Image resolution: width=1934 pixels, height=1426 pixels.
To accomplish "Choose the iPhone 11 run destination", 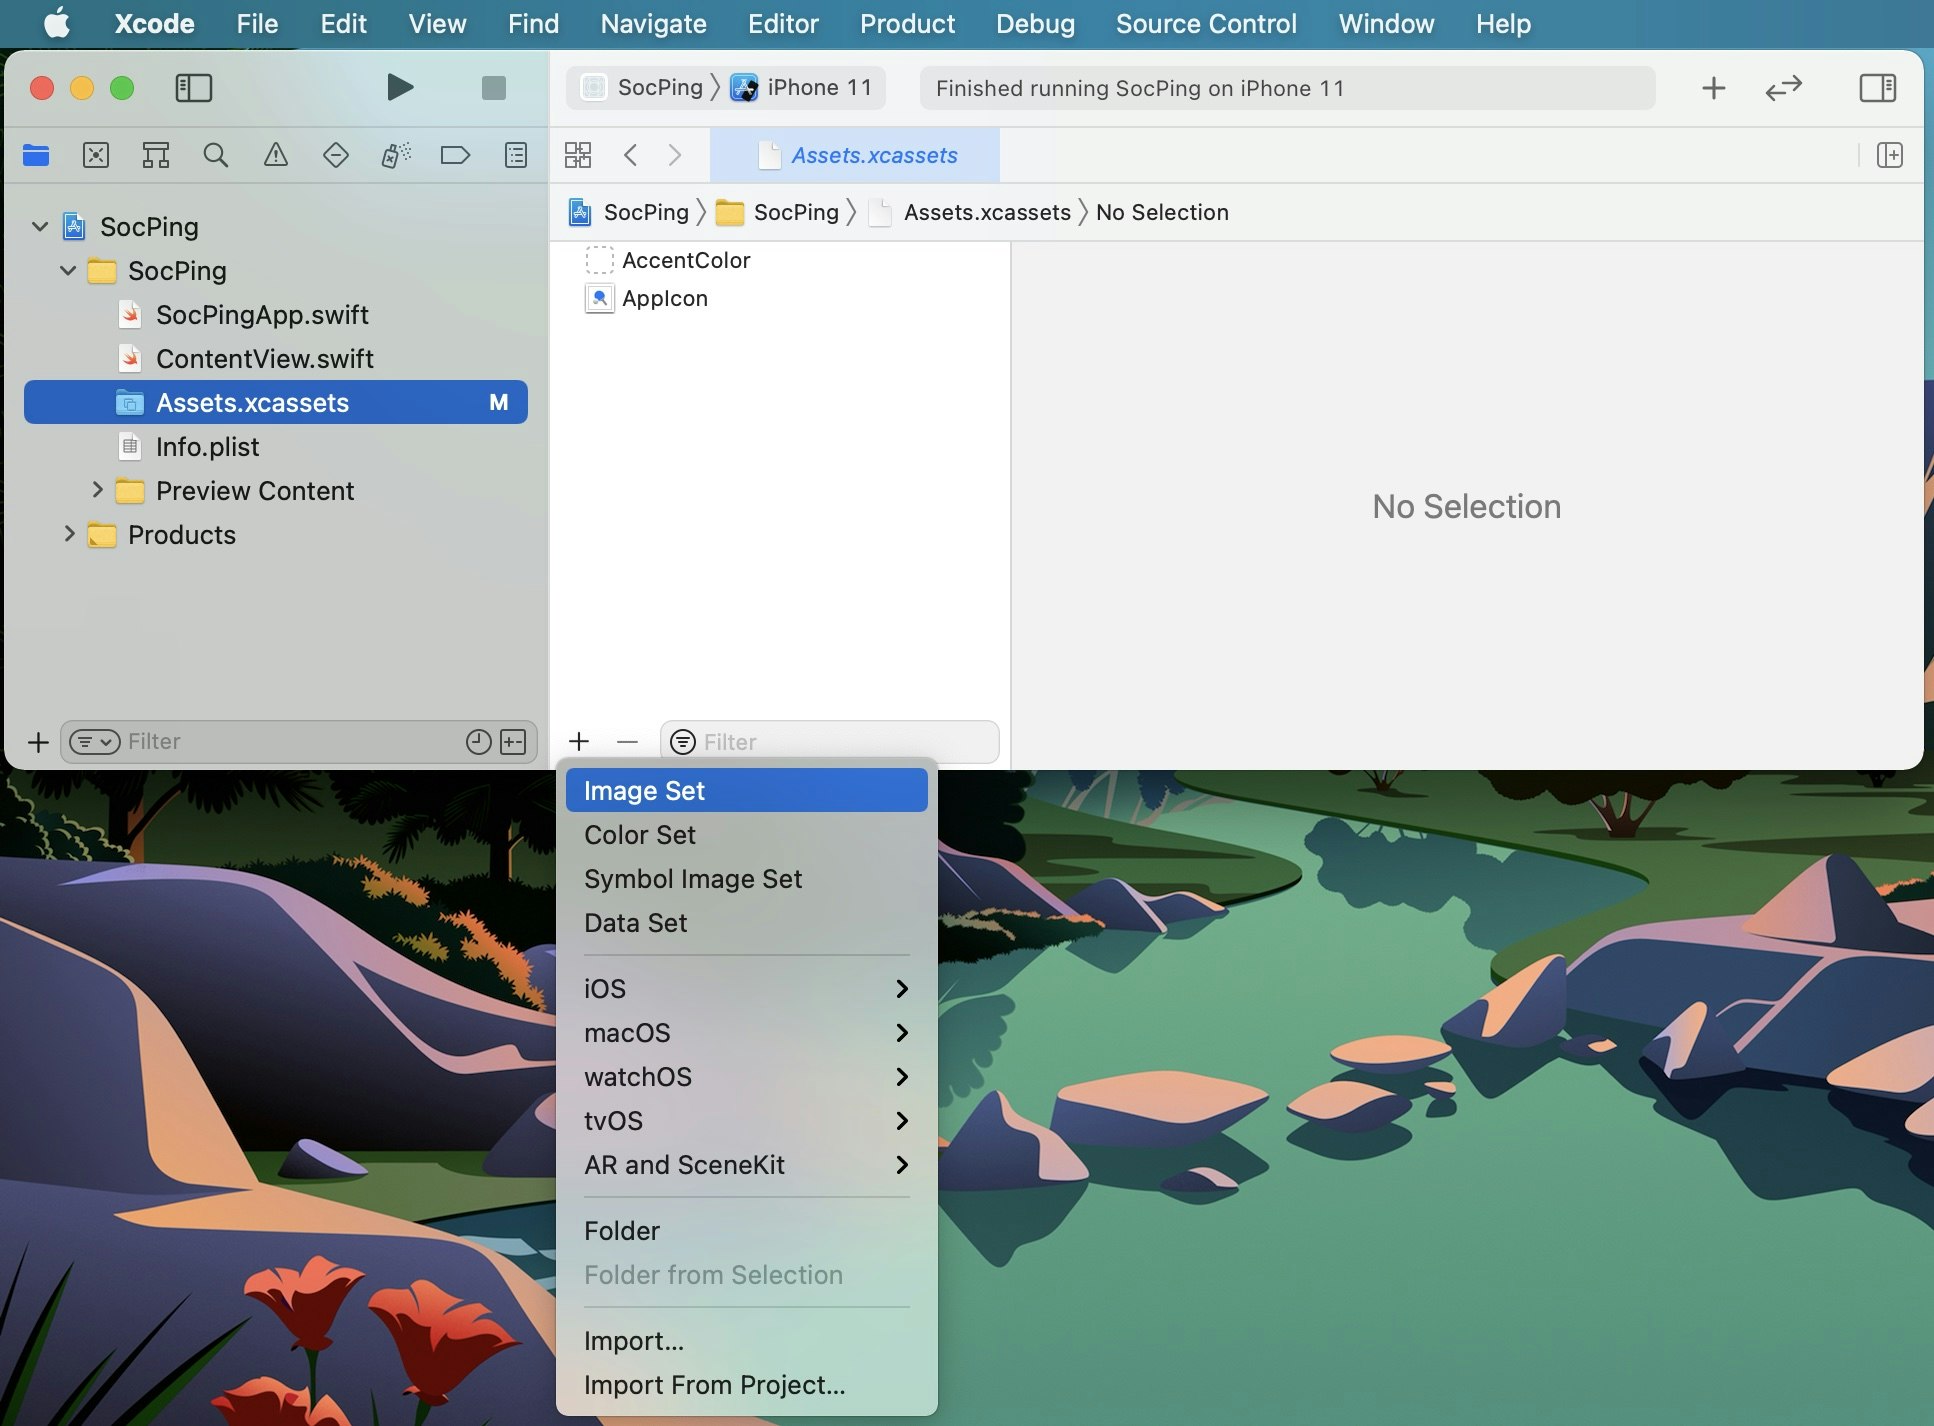I will (802, 88).
